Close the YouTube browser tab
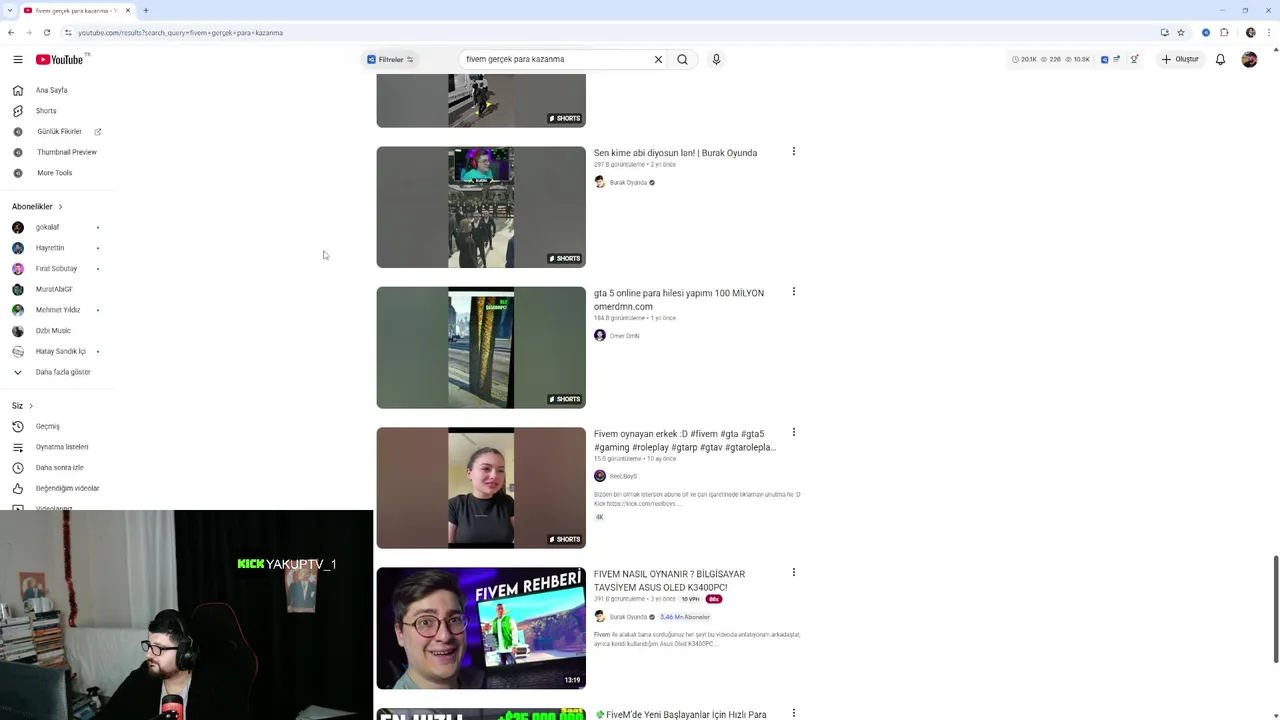 128,11
